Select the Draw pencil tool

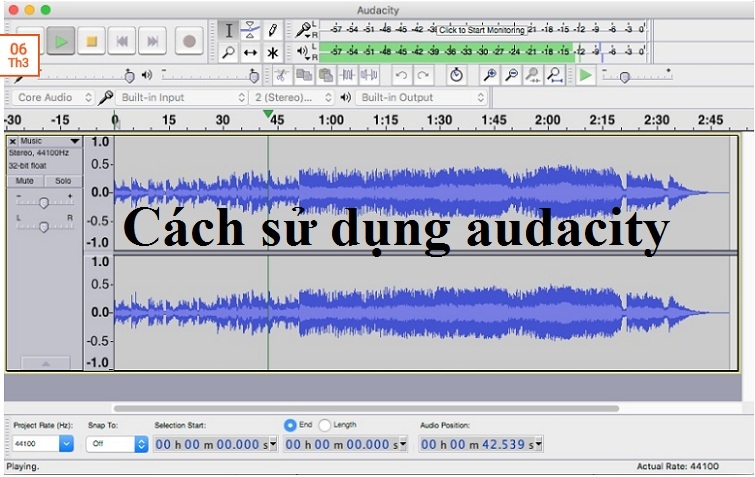point(273,31)
